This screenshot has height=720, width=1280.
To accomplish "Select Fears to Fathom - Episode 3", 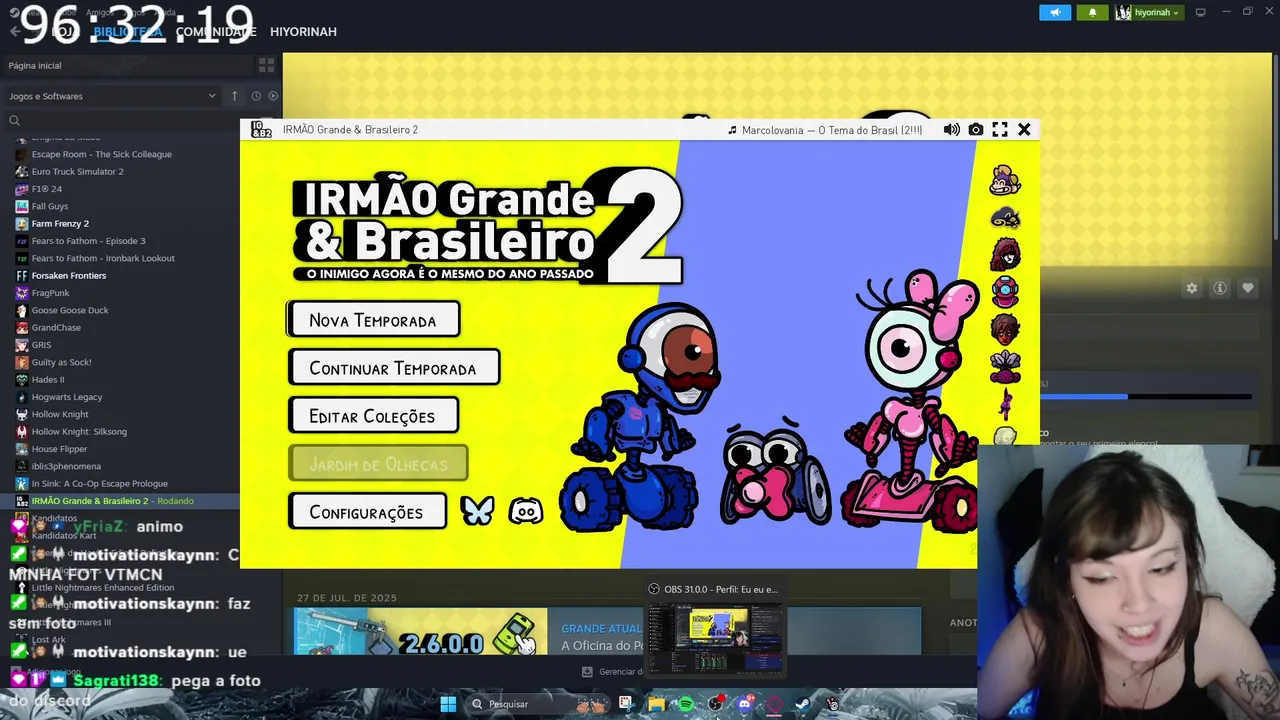I will [x=88, y=241].
